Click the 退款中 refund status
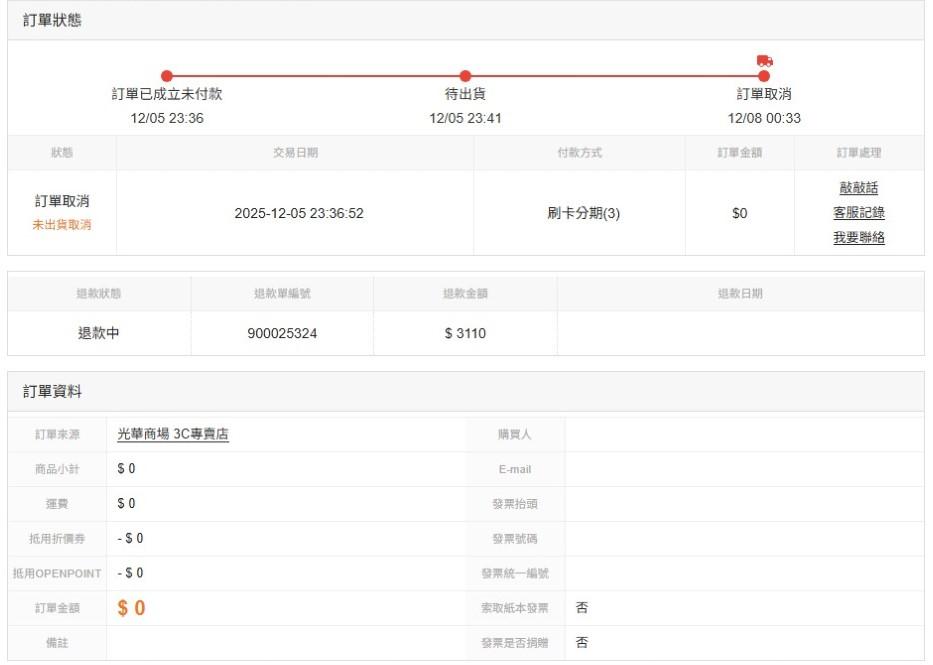 click(x=99, y=333)
